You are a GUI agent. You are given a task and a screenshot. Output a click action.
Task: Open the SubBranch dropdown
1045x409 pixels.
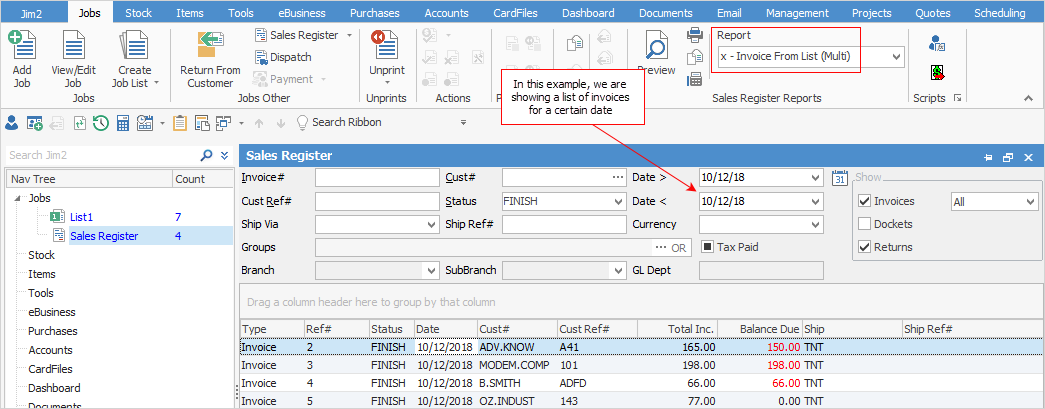click(617, 270)
